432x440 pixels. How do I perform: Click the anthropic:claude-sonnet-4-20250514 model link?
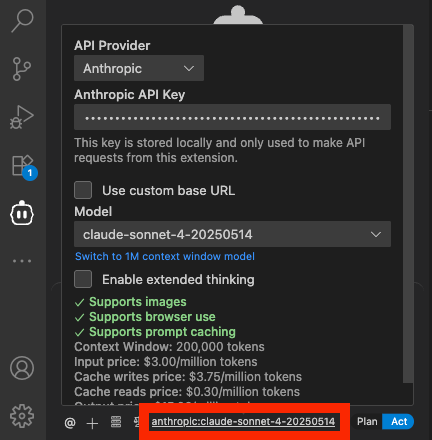tap(243, 422)
